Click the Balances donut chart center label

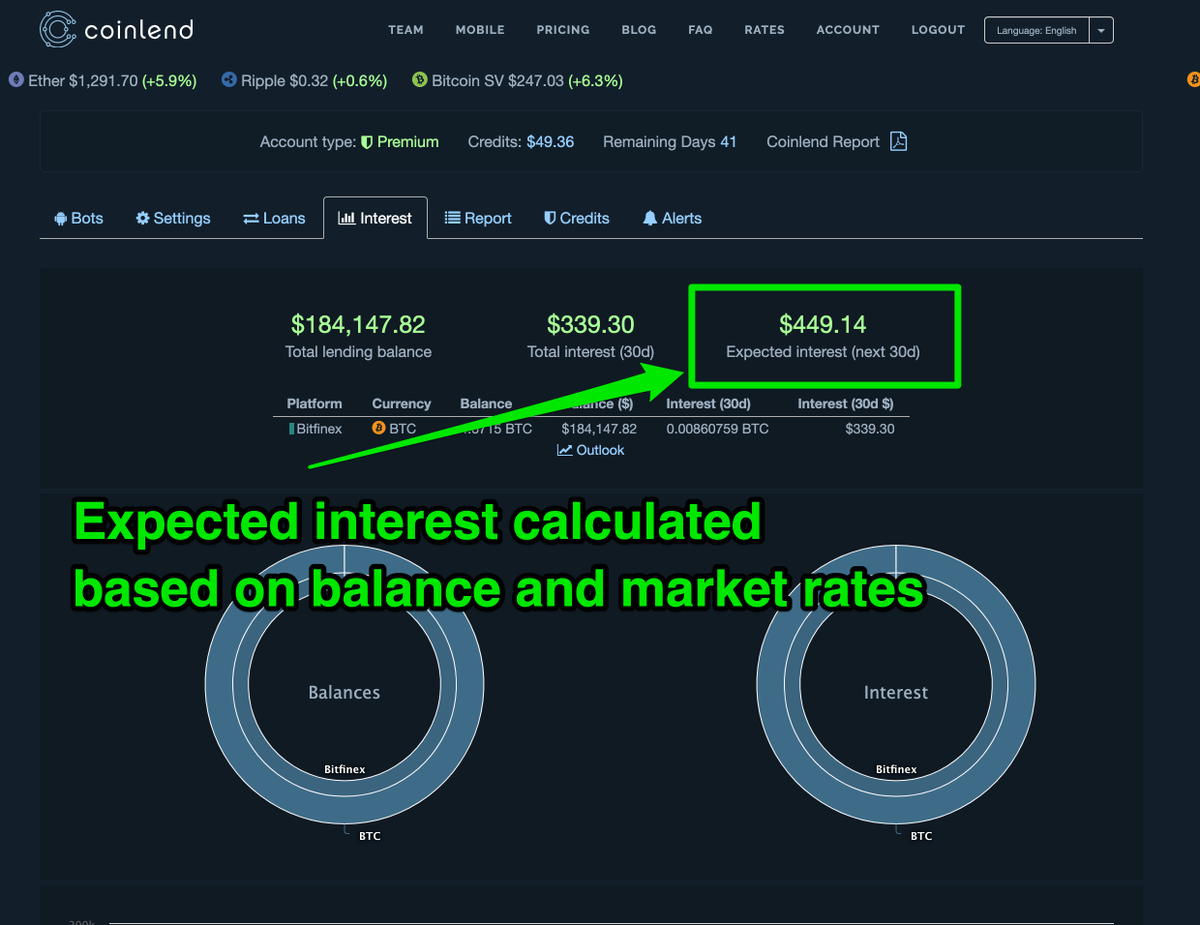click(x=344, y=692)
